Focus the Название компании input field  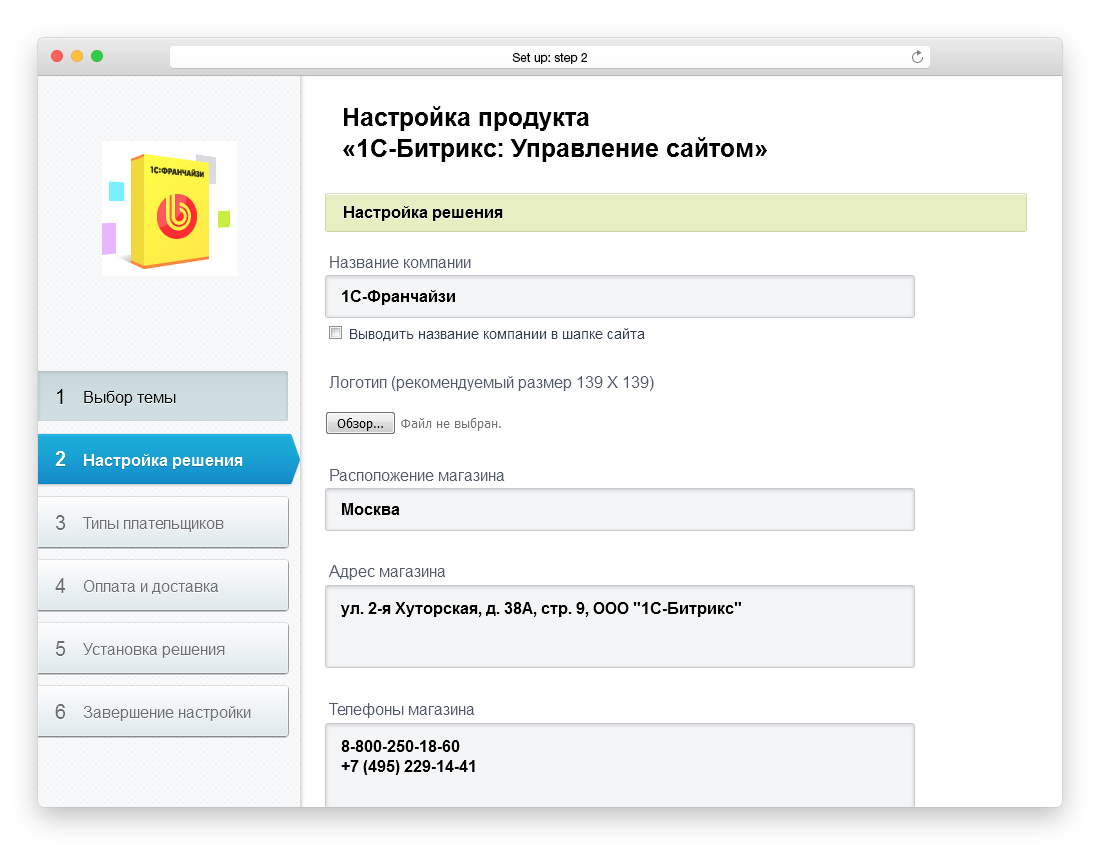coord(619,297)
